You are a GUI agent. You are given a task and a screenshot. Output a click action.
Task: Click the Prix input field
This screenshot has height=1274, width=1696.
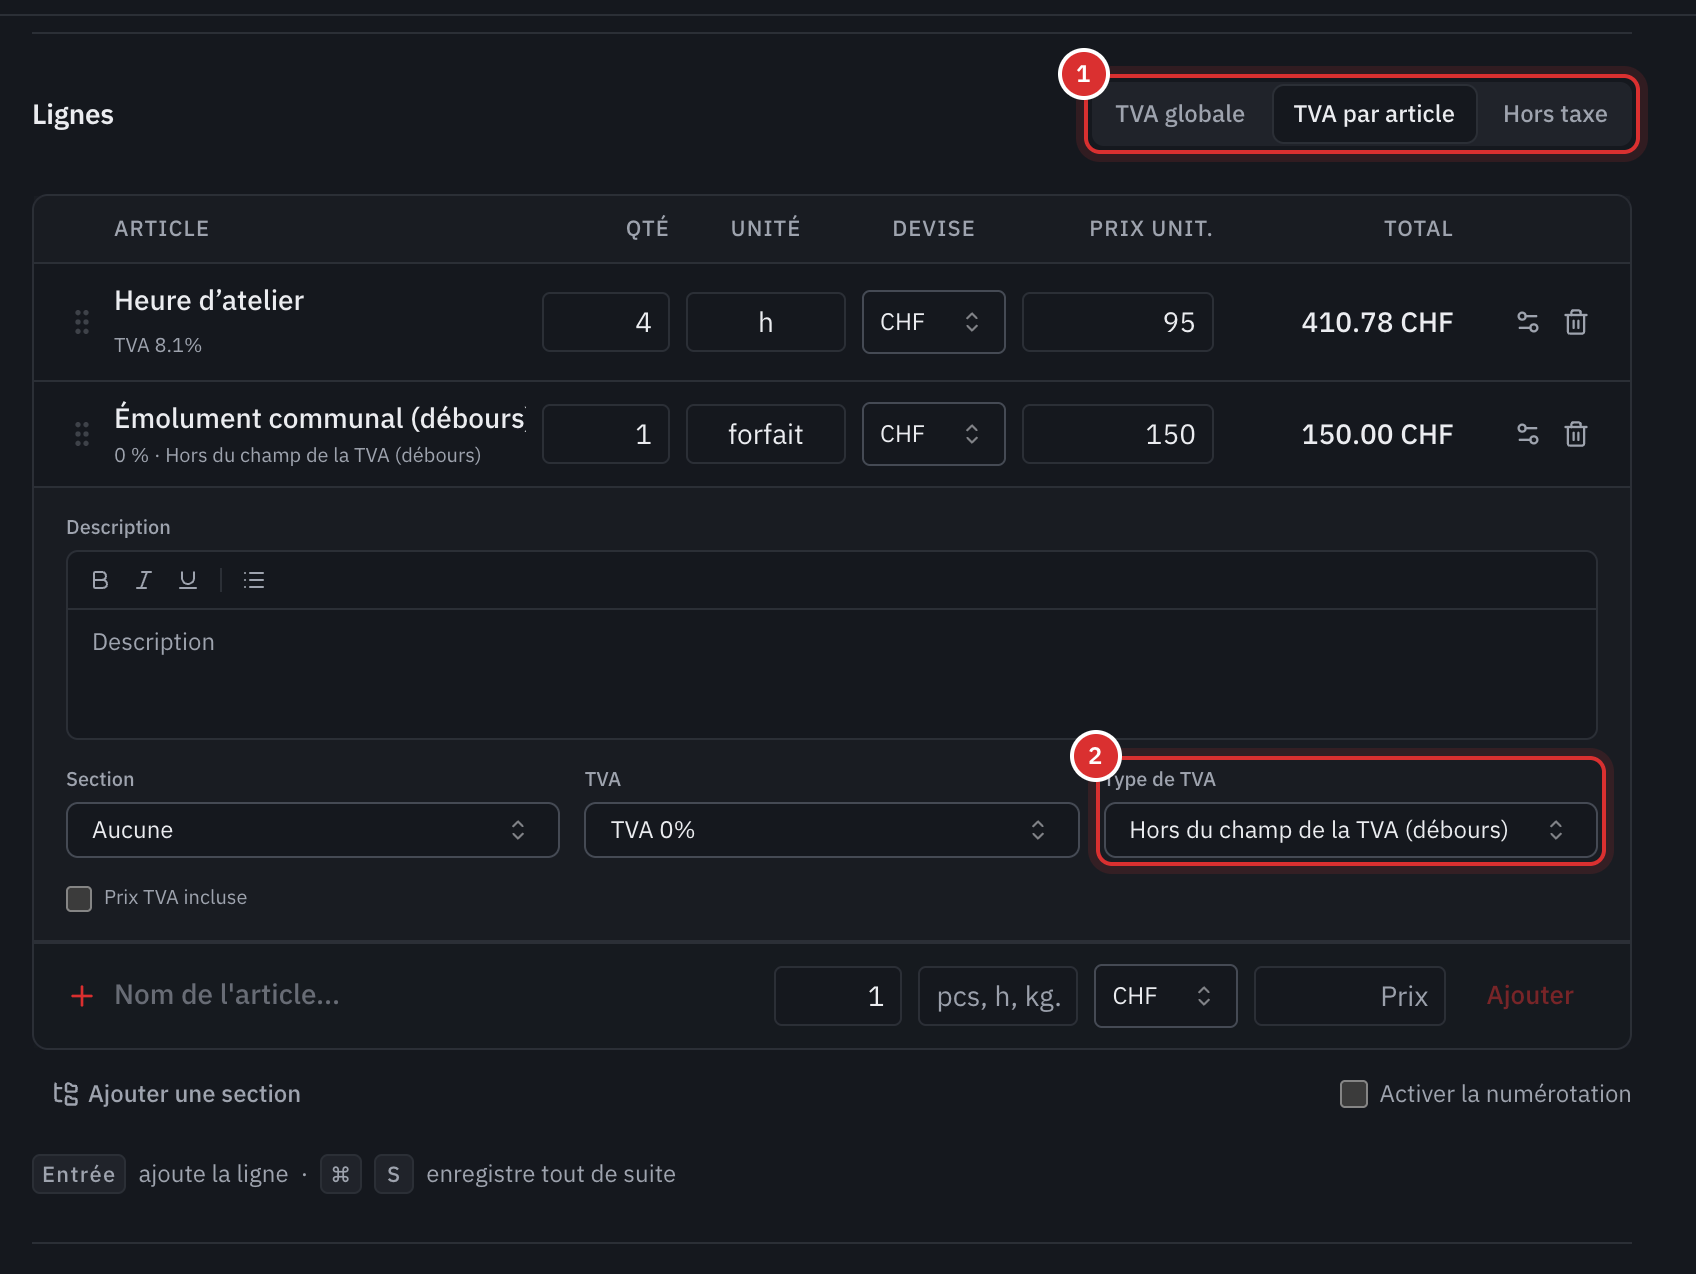(1350, 996)
